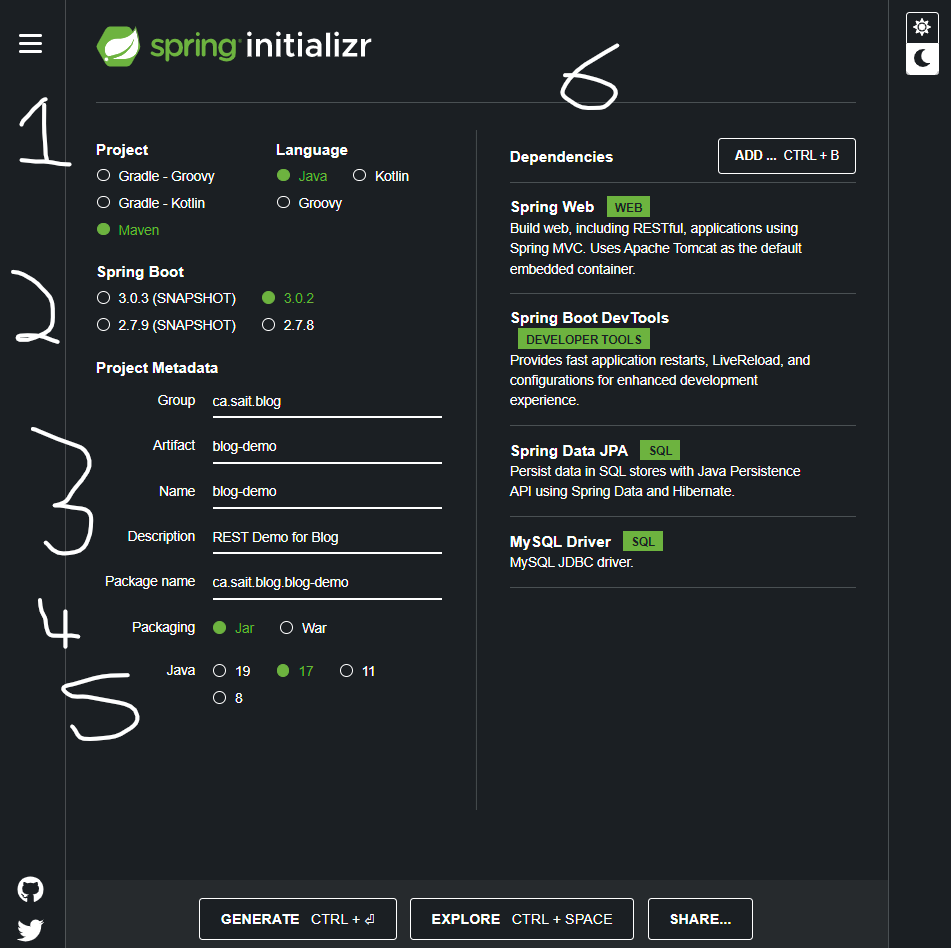
Task: Choose Groovy language
Action: 309,203
